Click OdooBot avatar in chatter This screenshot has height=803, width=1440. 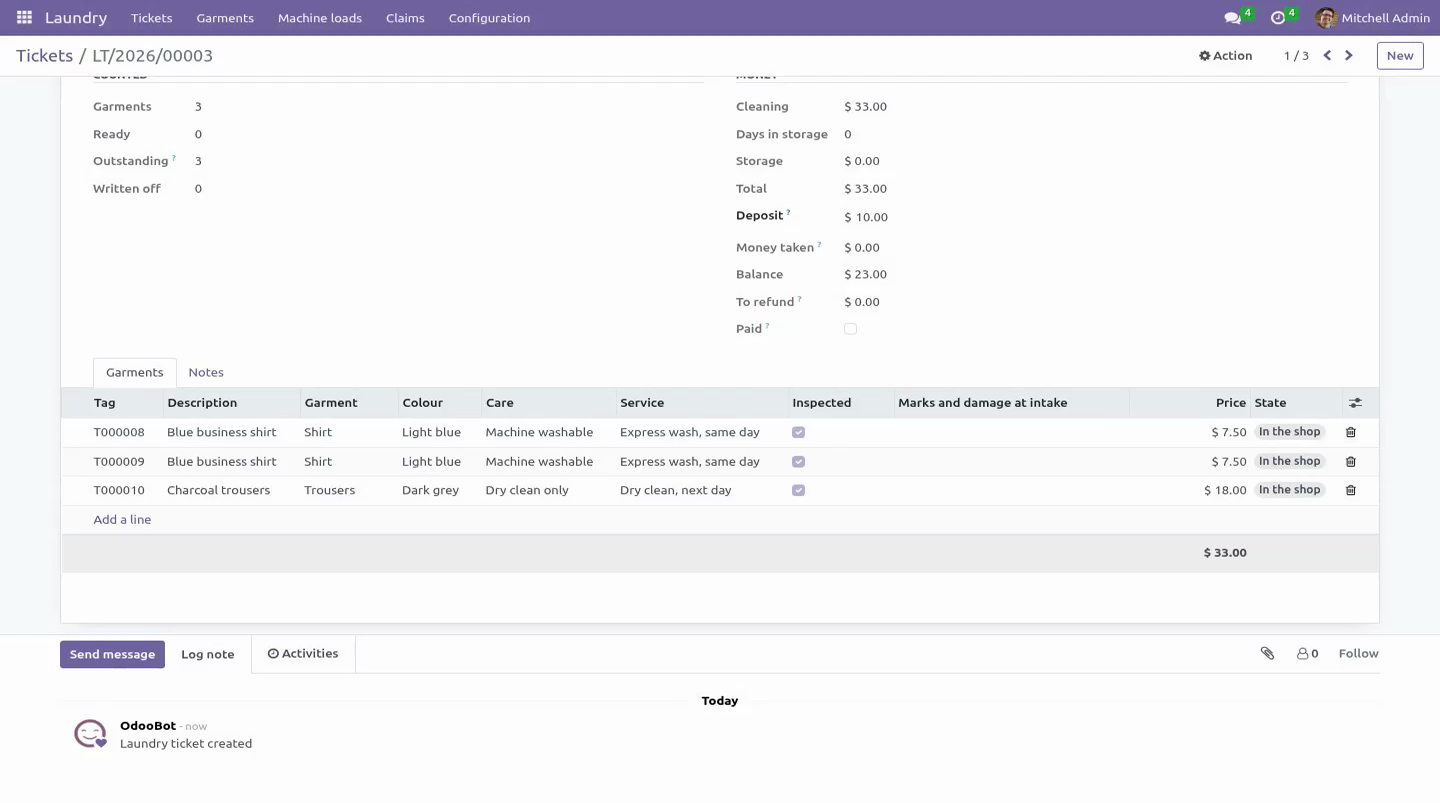click(90, 734)
